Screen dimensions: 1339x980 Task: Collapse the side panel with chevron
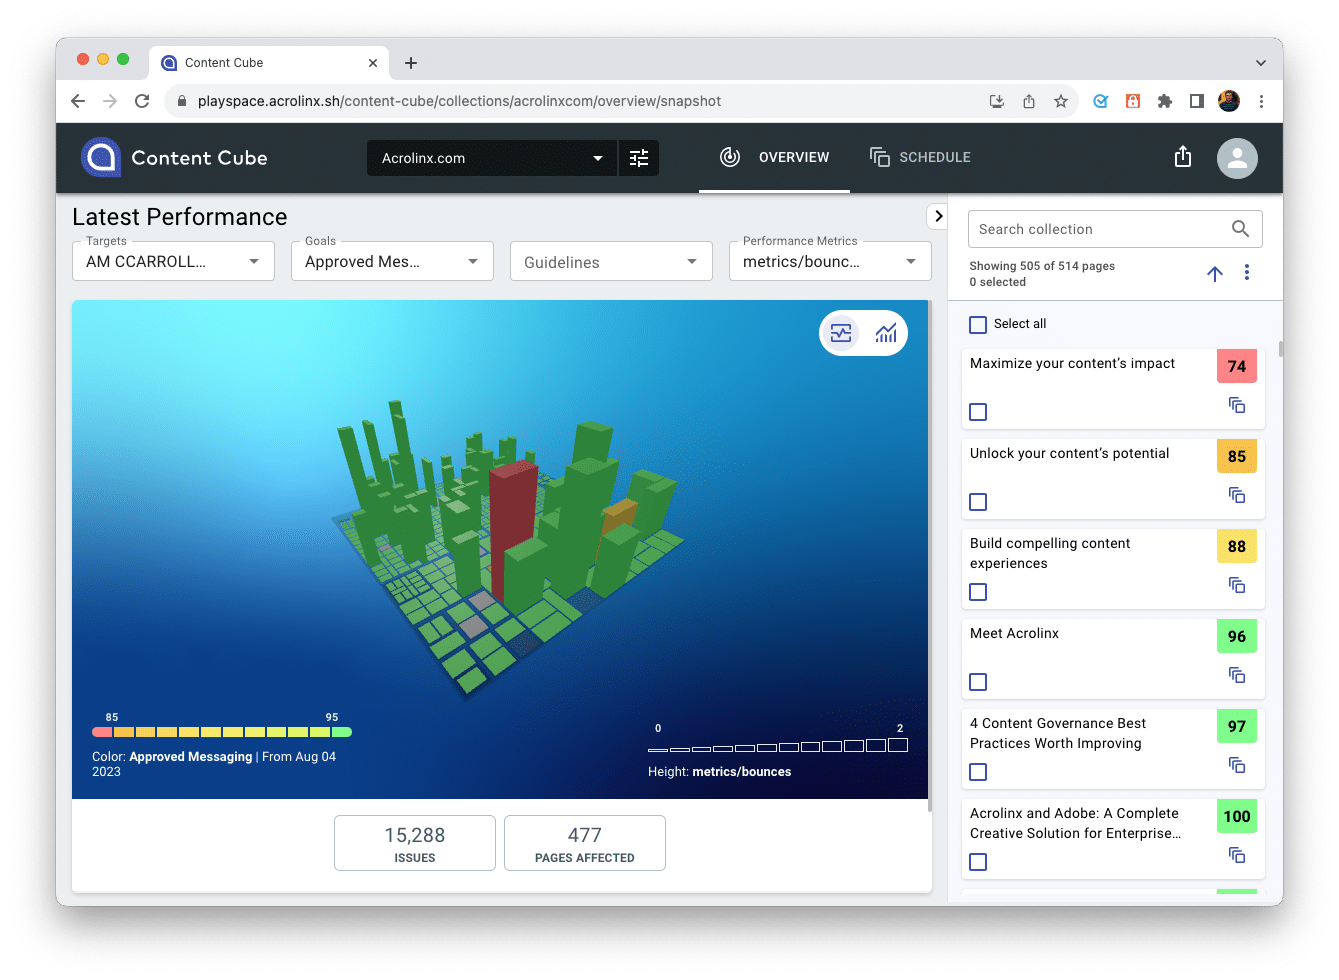[938, 216]
